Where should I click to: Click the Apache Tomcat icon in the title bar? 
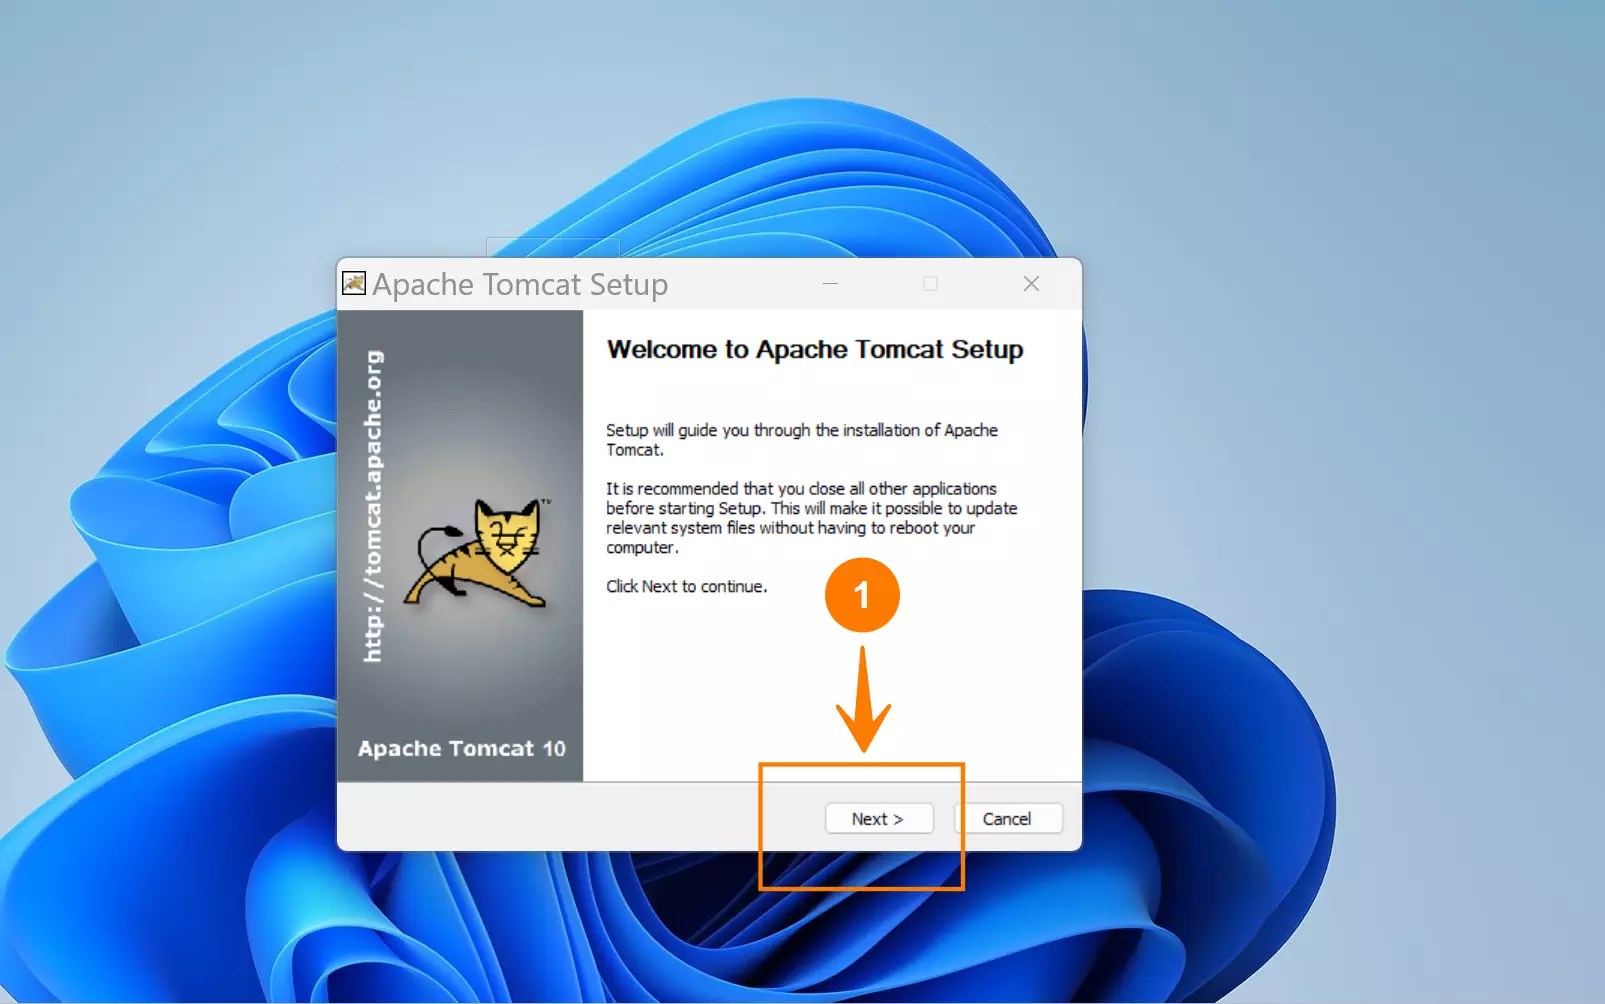pos(354,284)
